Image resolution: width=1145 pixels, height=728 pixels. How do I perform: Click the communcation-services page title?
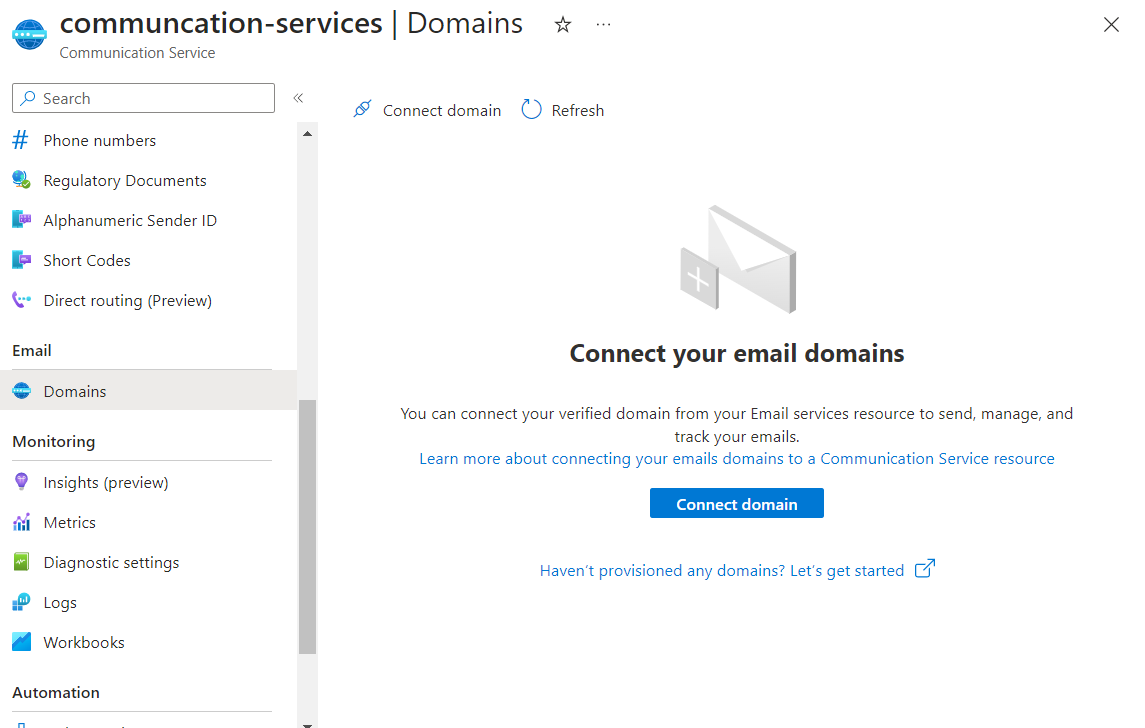coord(221,23)
